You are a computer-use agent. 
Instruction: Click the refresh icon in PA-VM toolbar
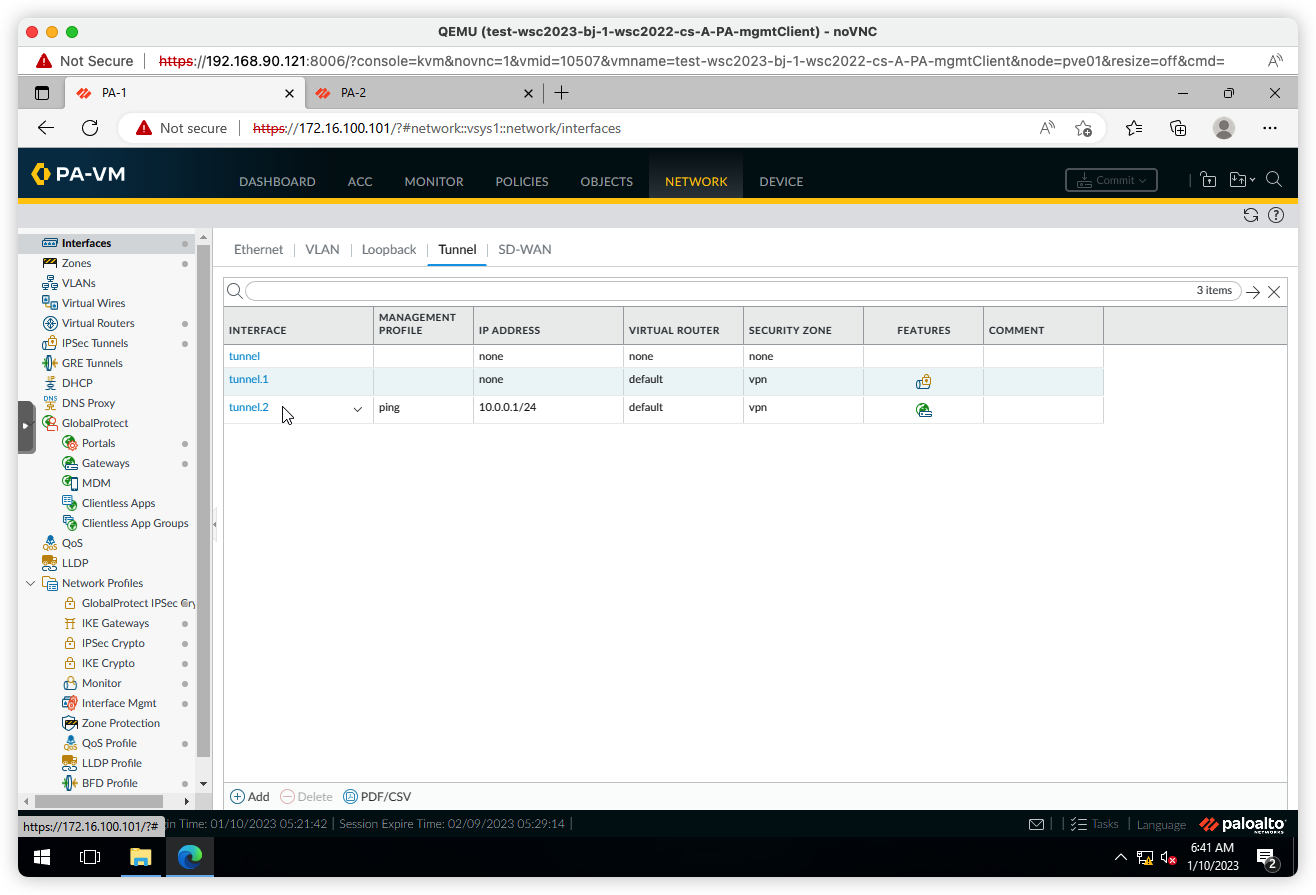[x=1250, y=215]
